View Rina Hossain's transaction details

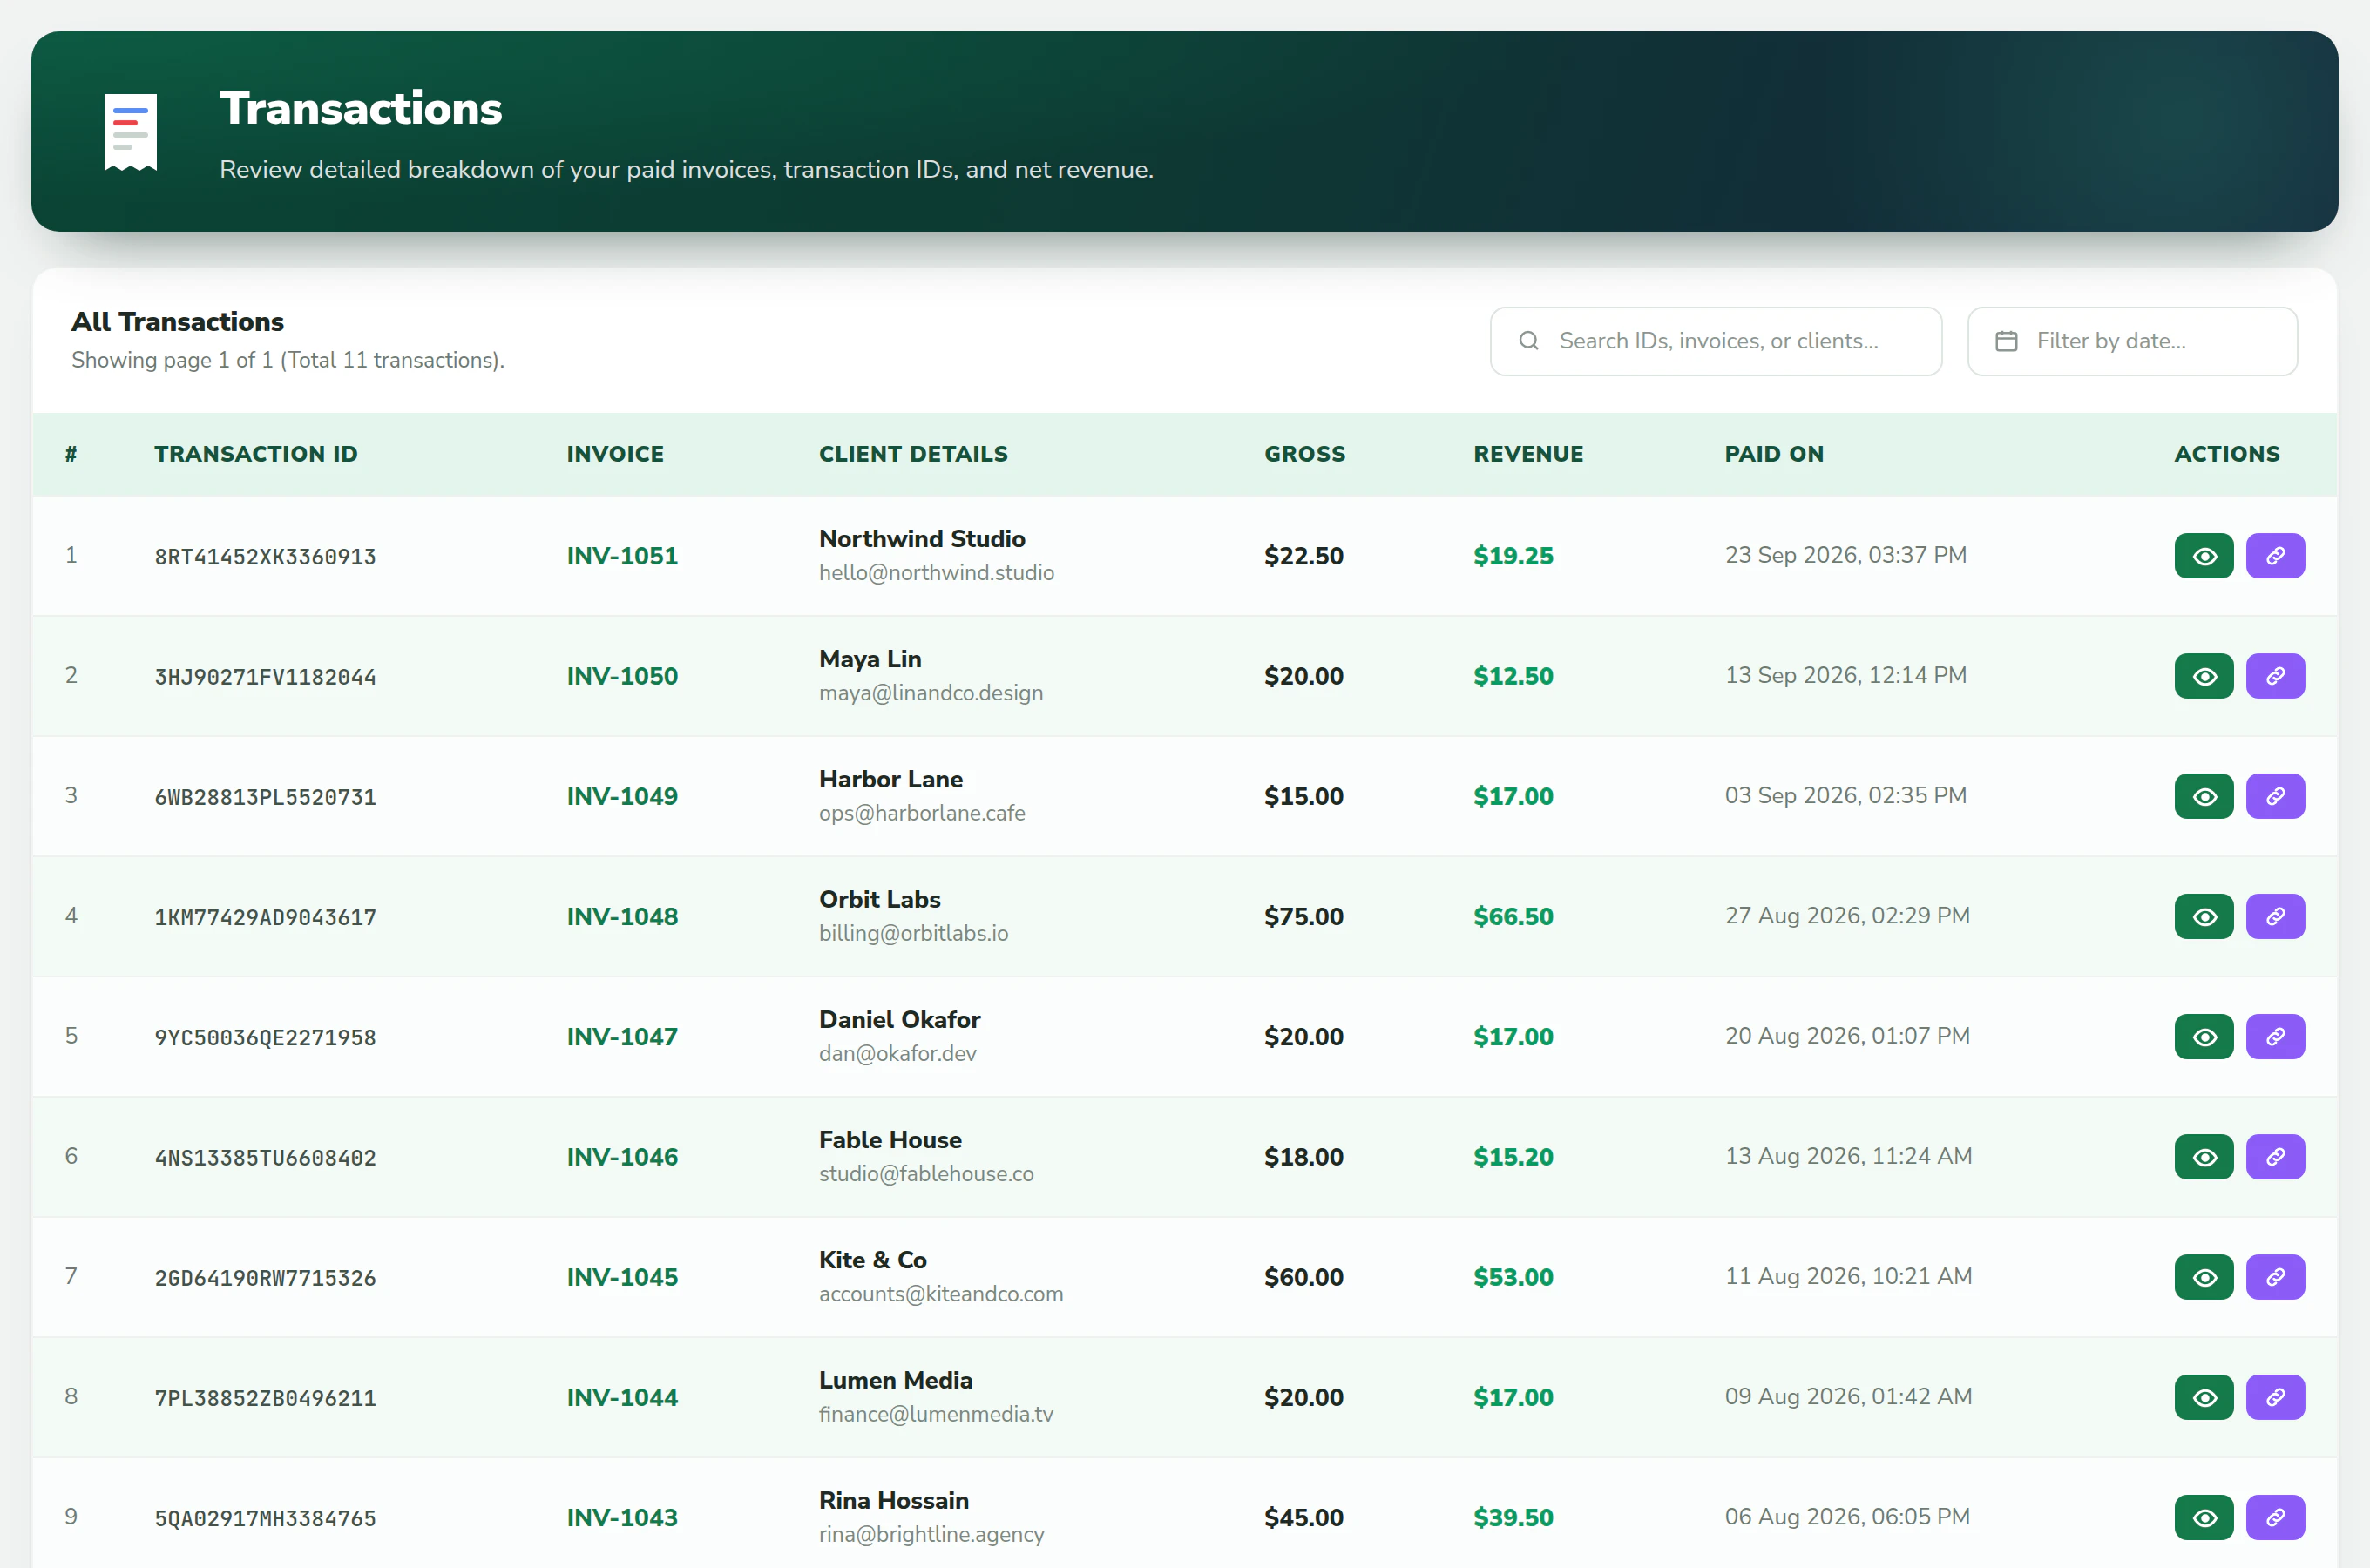tap(2203, 1517)
